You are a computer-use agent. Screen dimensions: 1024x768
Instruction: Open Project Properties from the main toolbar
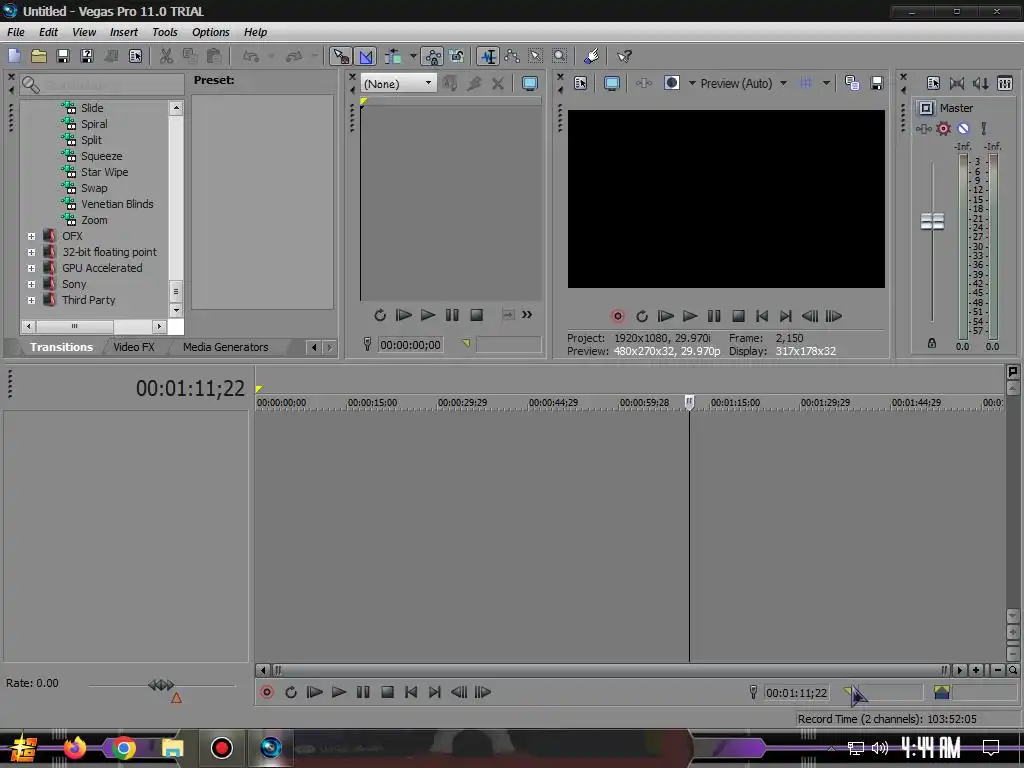pos(135,56)
